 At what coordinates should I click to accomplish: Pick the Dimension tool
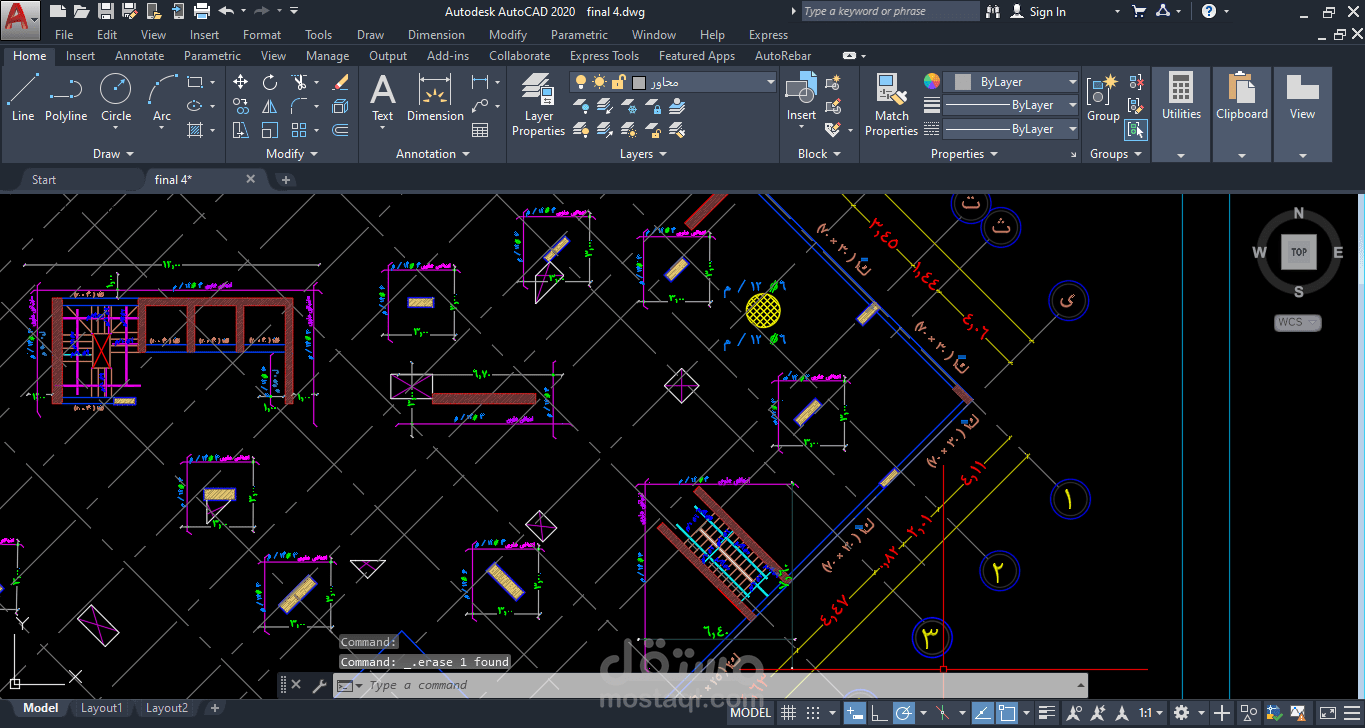[435, 99]
